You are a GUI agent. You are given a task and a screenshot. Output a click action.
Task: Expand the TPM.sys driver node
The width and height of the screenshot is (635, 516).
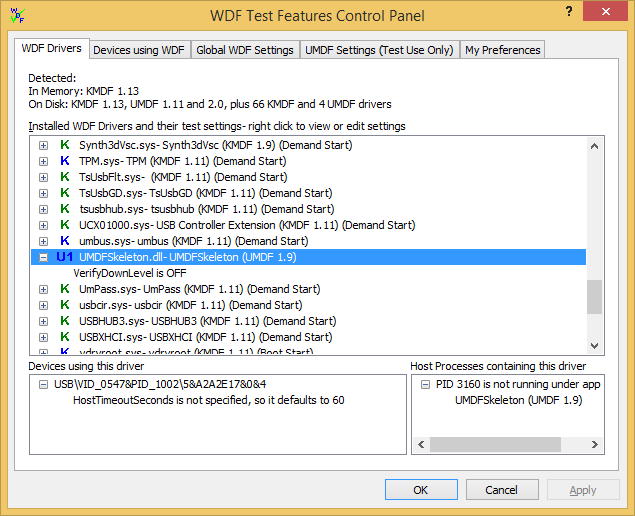[43, 162]
